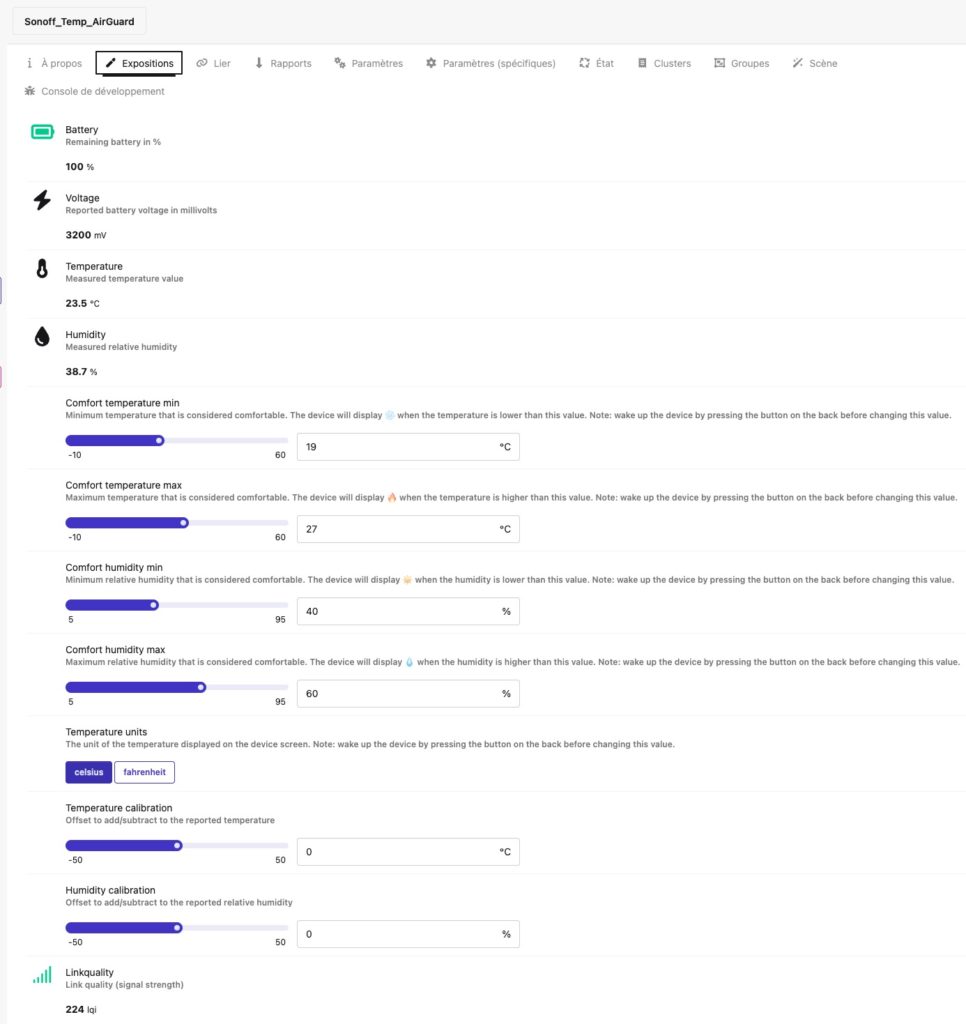Screen dimensions: 966x1024
Task: Click the Sonoff_Temp_AirGuard device name button
Action: 79,20
